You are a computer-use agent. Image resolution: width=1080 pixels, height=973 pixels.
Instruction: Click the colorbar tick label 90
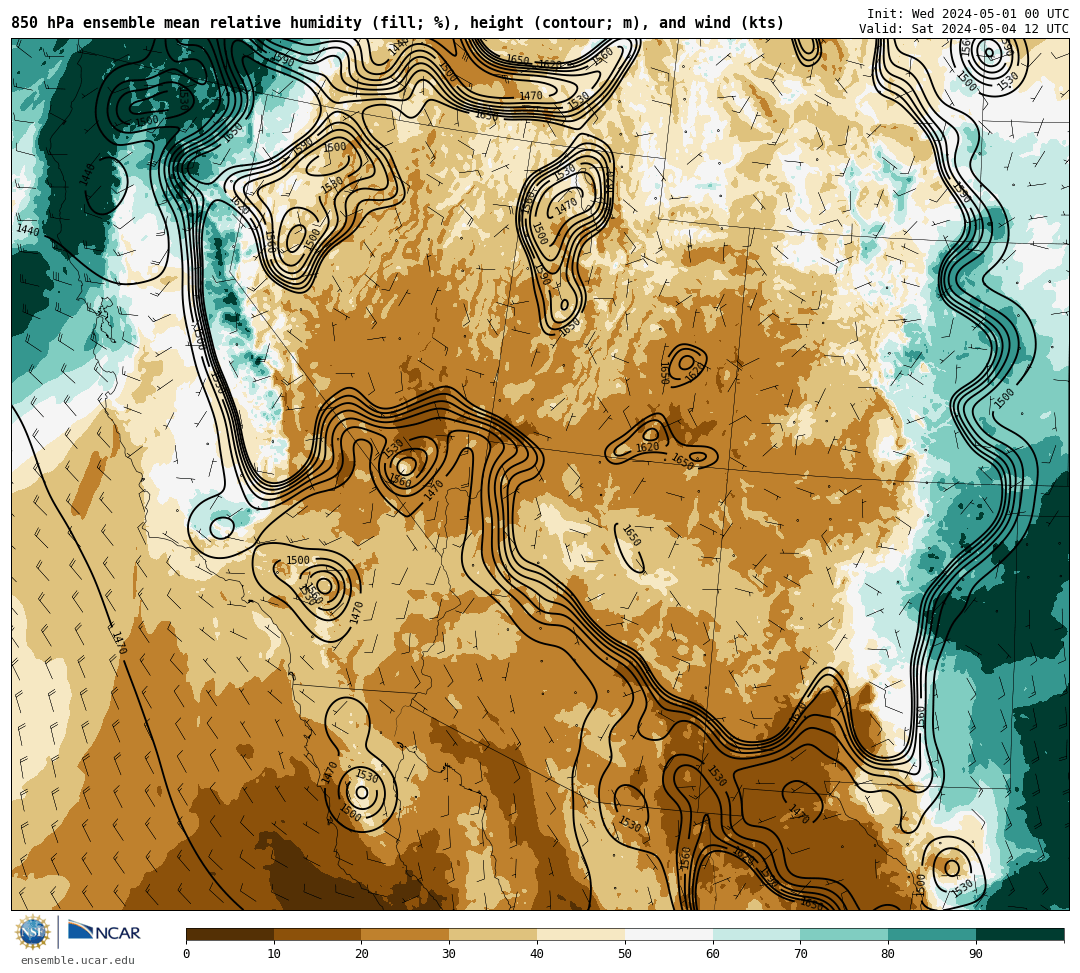(x=976, y=954)
